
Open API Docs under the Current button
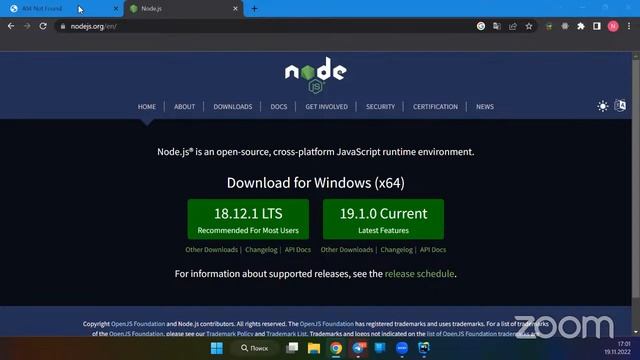click(x=433, y=249)
